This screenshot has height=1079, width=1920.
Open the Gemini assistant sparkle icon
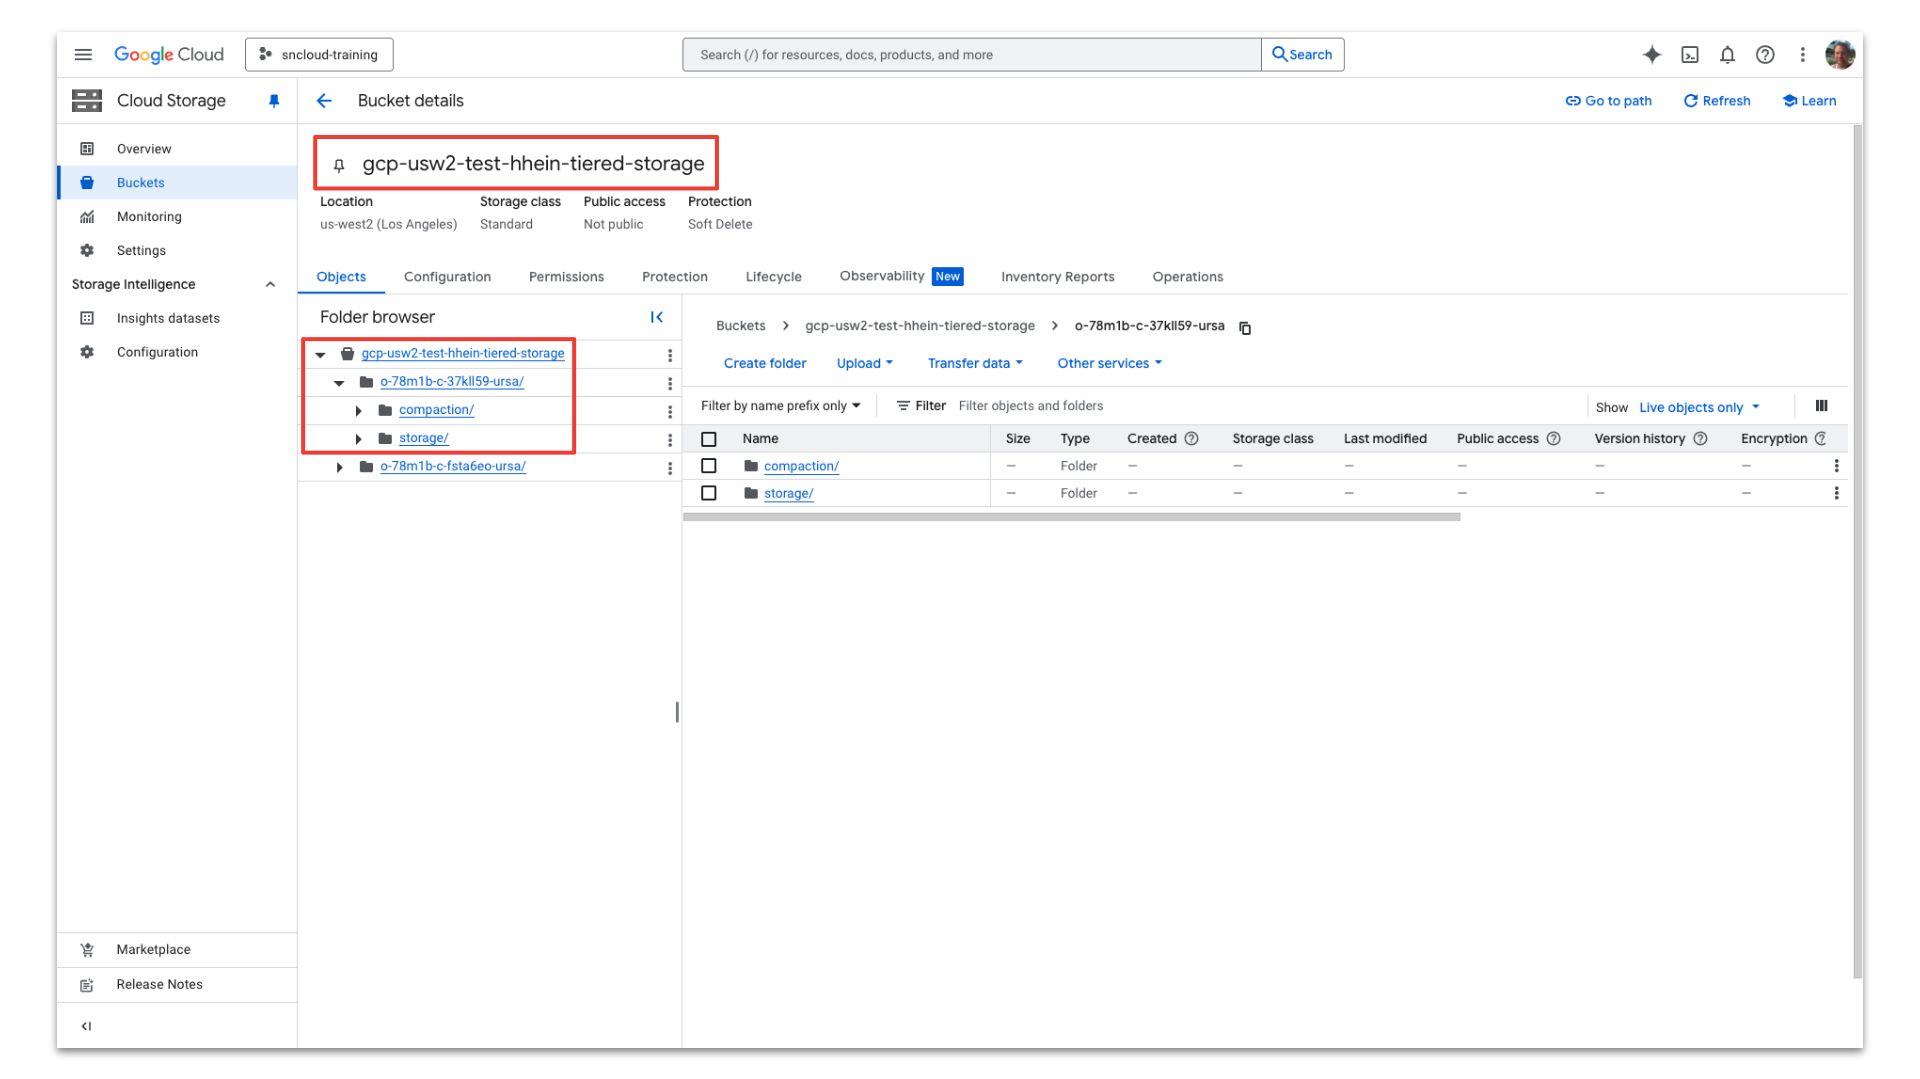tap(1651, 55)
